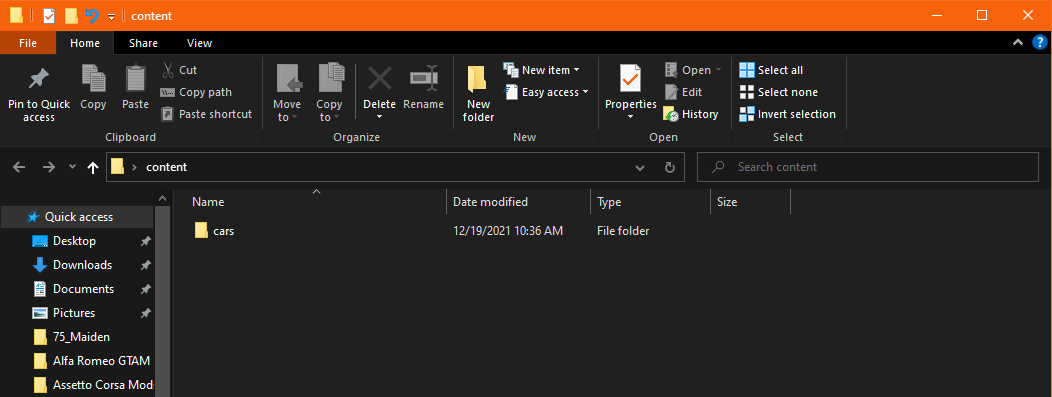This screenshot has height=397, width=1052.
Task: Click Select none
Action: point(778,92)
